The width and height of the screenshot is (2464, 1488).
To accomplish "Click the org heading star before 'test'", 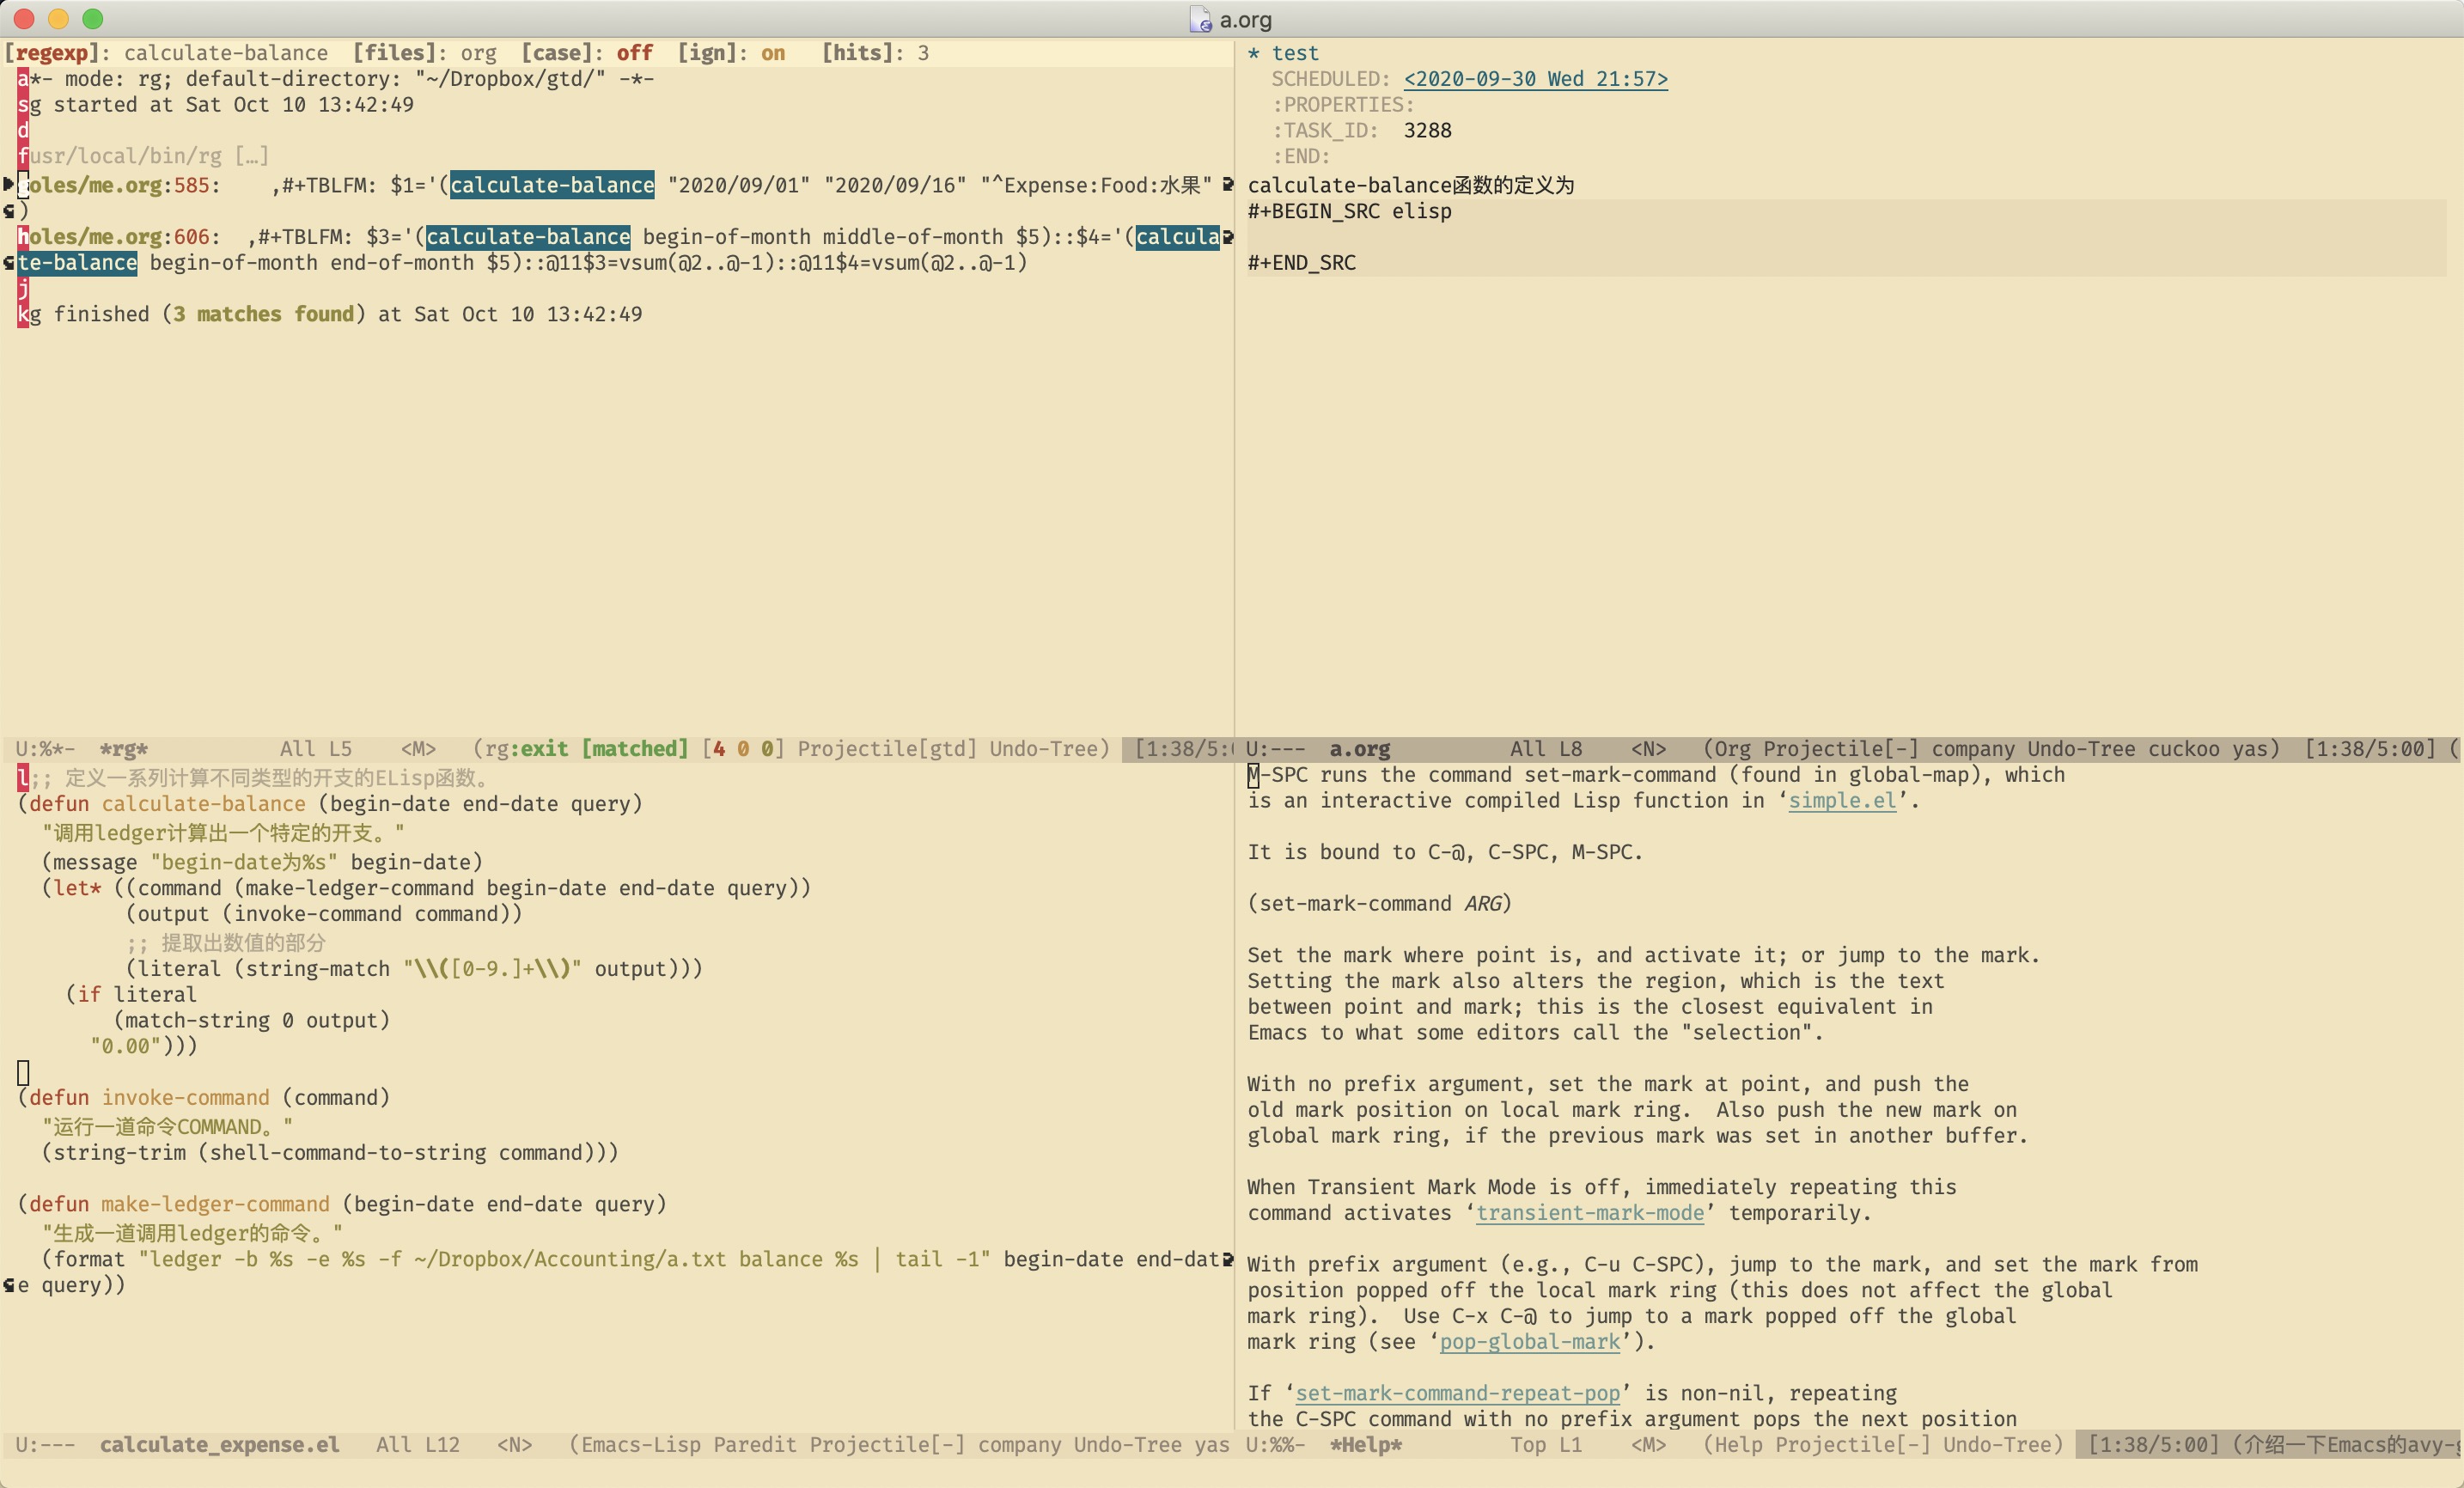I will coord(1254,53).
